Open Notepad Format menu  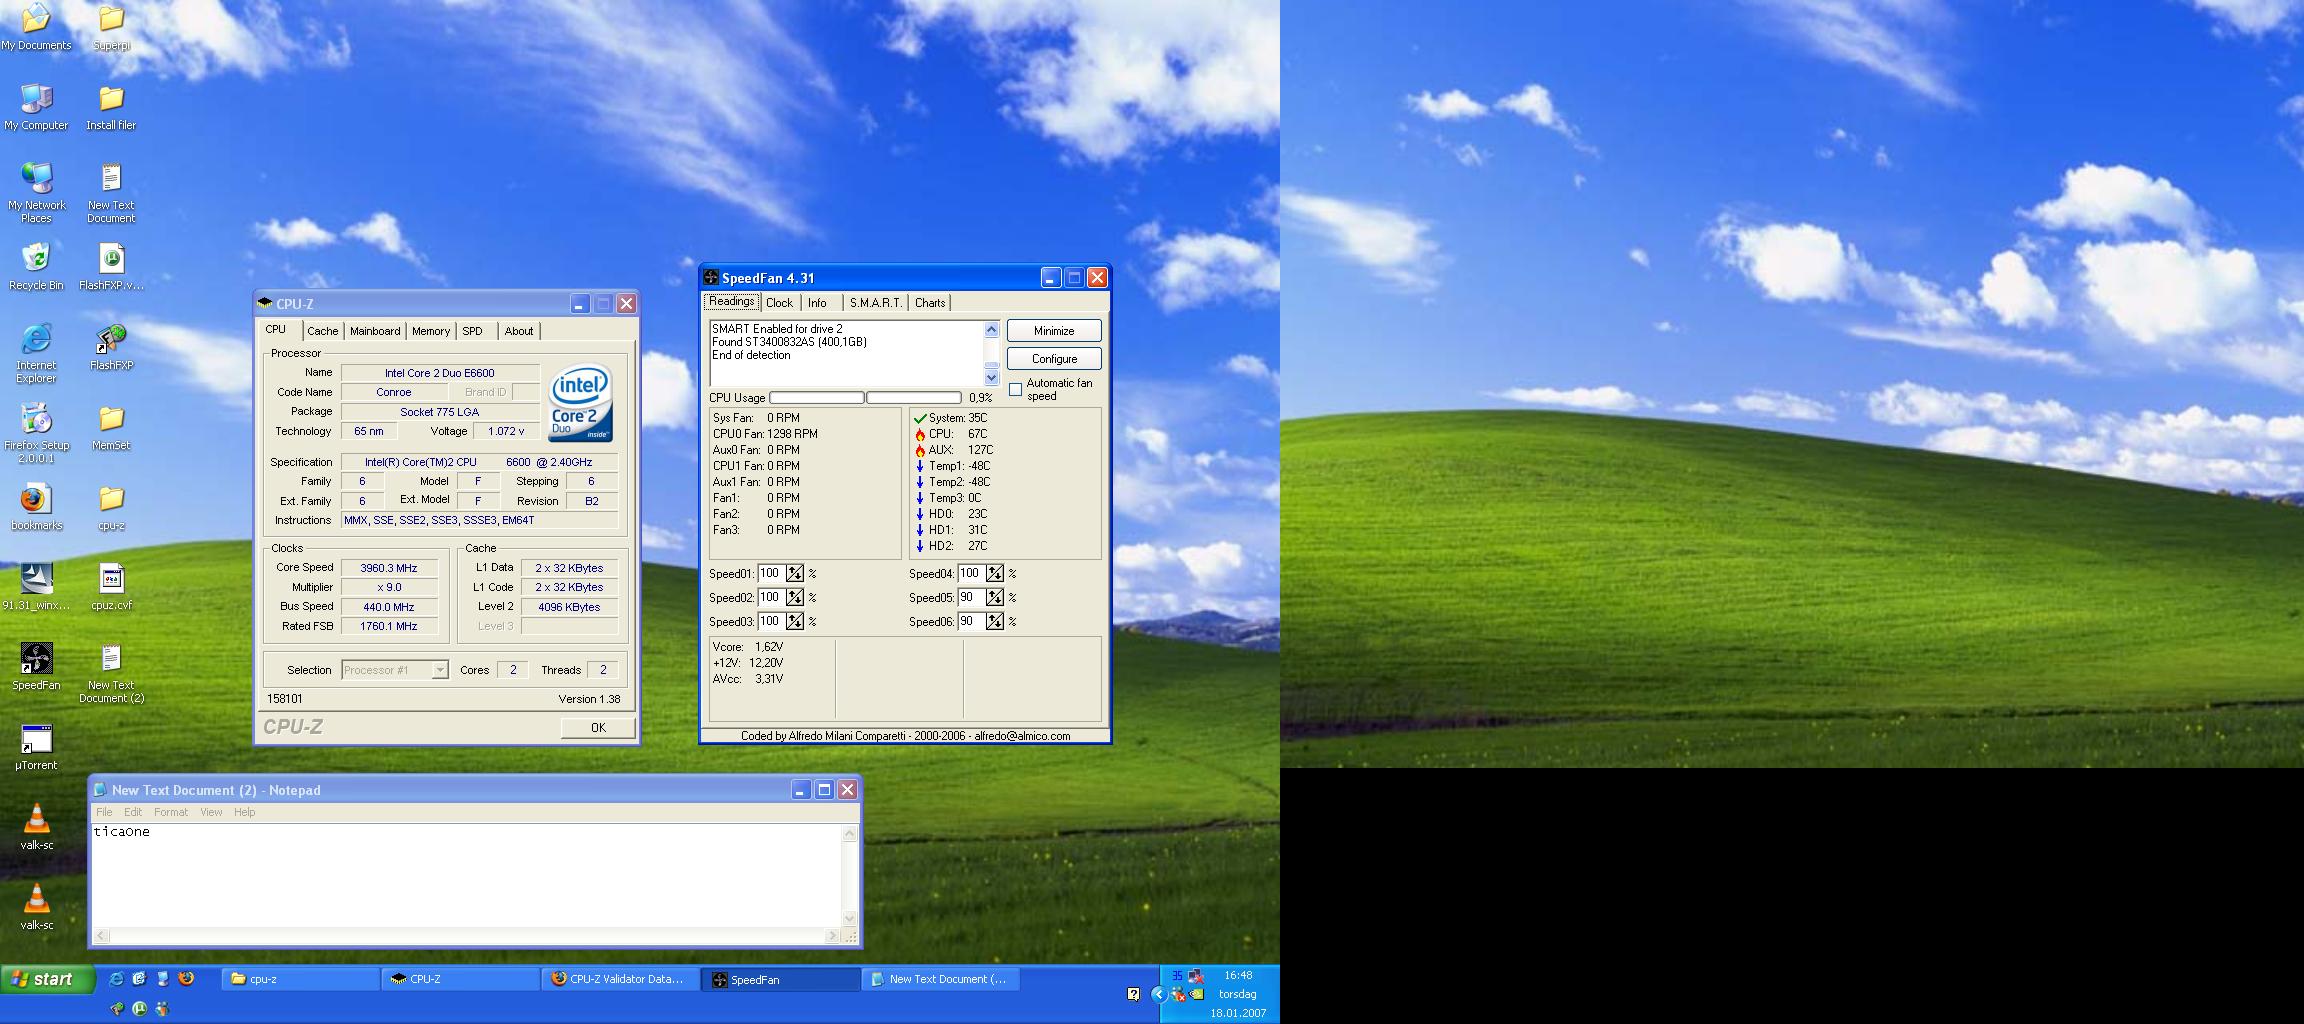[x=171, y=812]
